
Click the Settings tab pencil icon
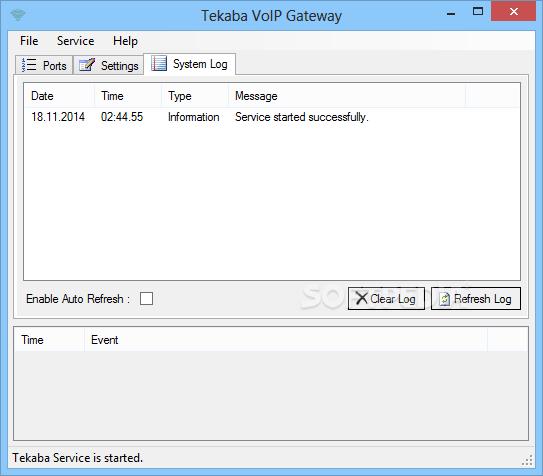pyautogui.click(x=87, y=65)
